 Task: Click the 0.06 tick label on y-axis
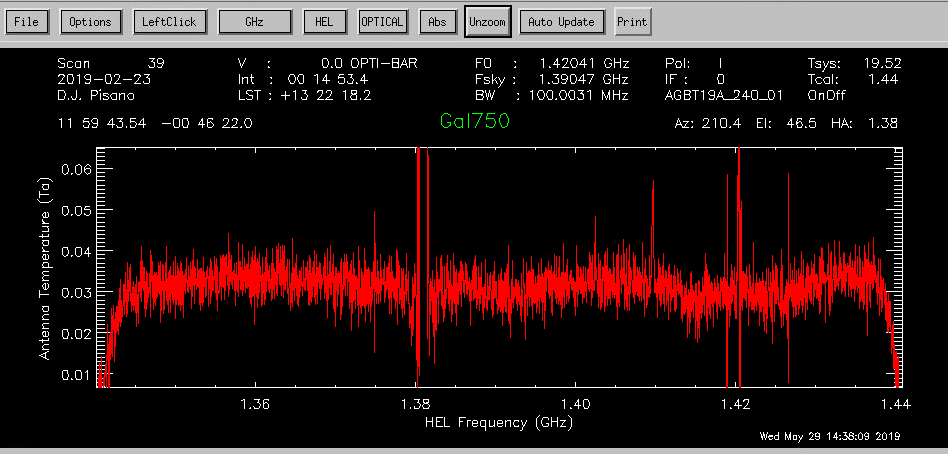point(75,169)
